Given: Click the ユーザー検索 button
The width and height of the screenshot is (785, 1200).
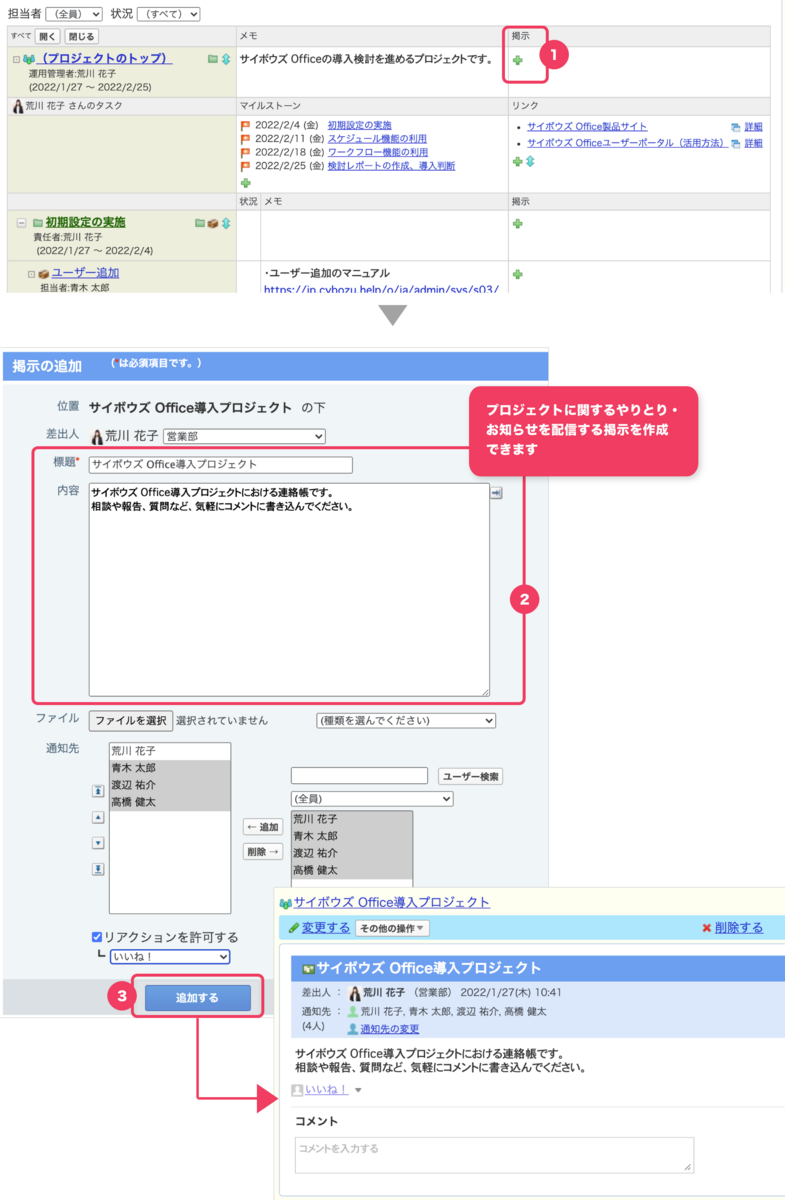Looking at the screenshot, I should click(x=471, y=776).
